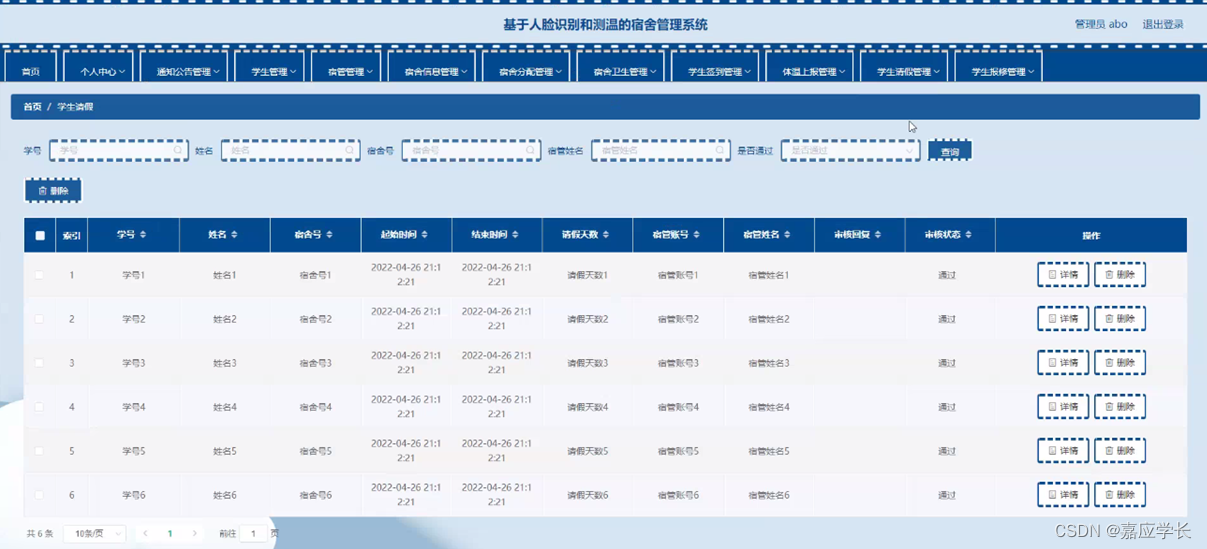The image size is (1207, 549).
Task: Focus the 宿舍号 search input
Action: pos(472,151)
